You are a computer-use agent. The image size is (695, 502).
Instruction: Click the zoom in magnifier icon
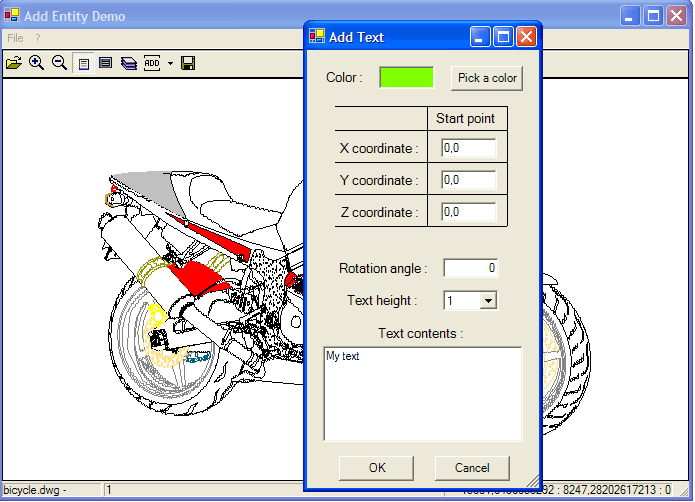[x=37, y=63]
